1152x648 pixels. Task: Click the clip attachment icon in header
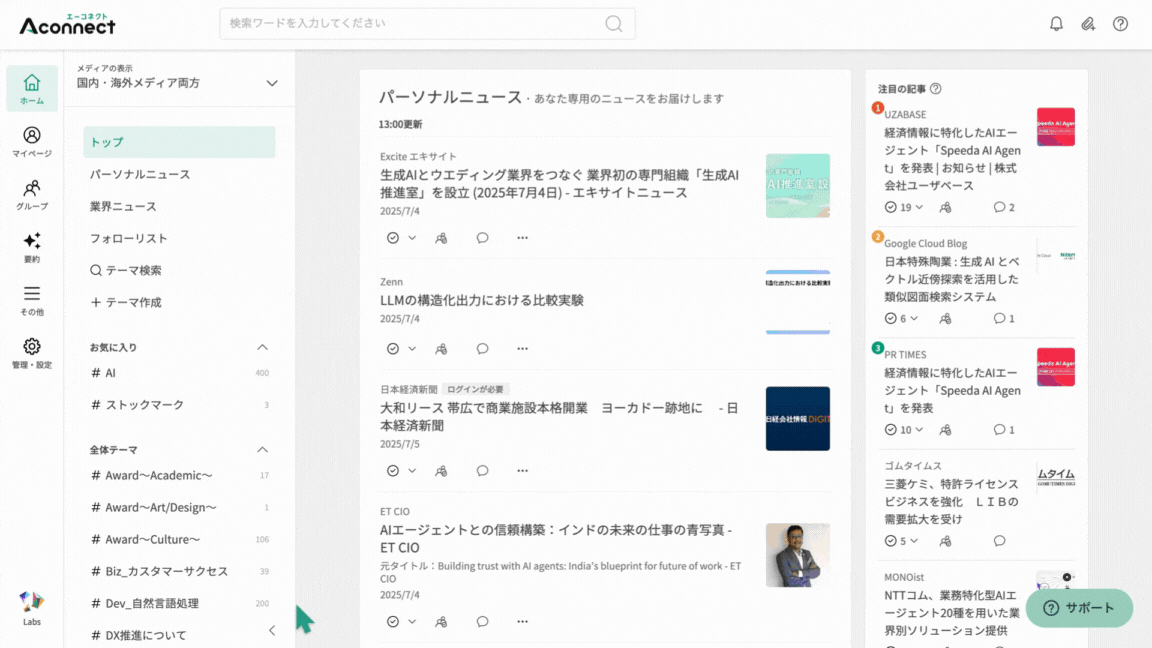[1088, 24]
